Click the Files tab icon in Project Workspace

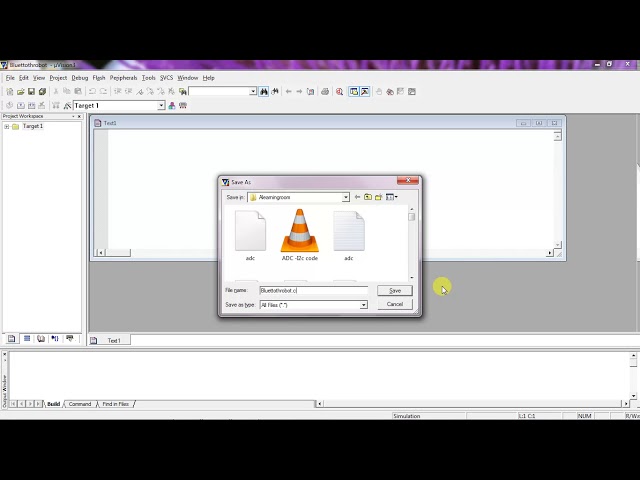[11, 339]
